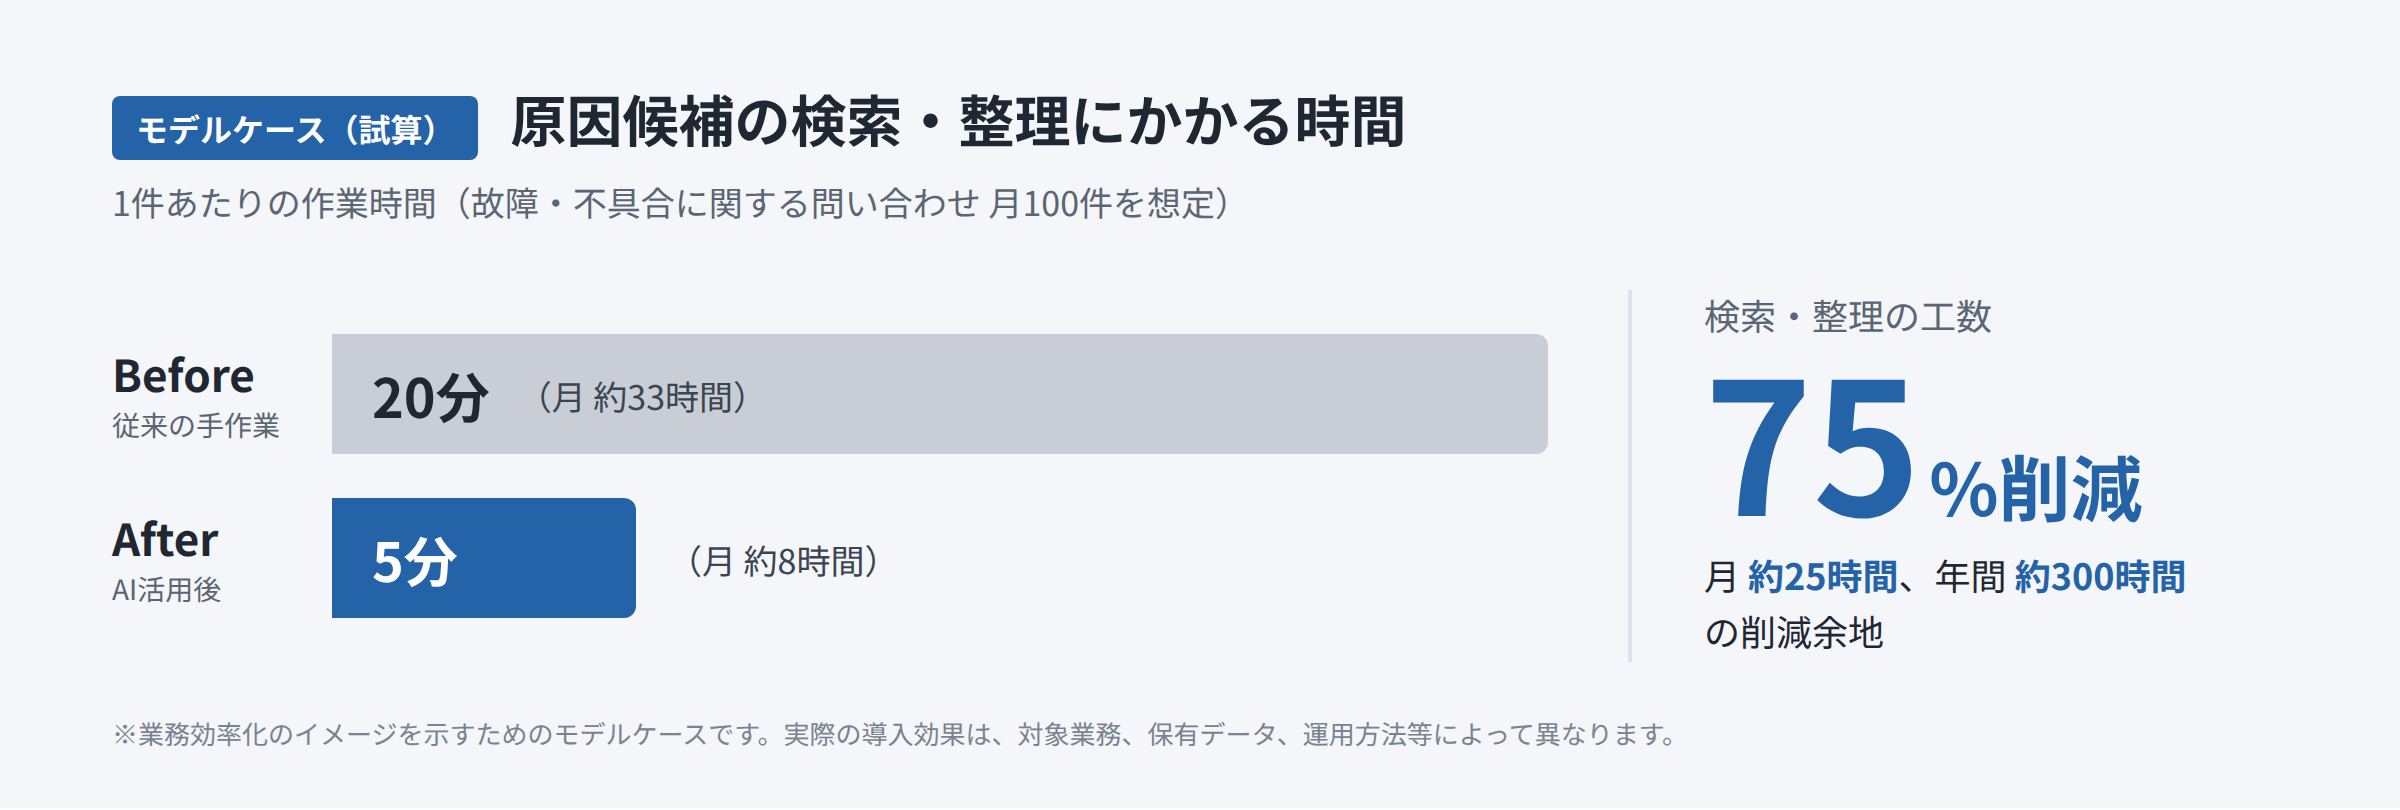This screenshot has height=810, width=2400.
Task: Click the の削減余地 text
Action: pos(1794,633)
